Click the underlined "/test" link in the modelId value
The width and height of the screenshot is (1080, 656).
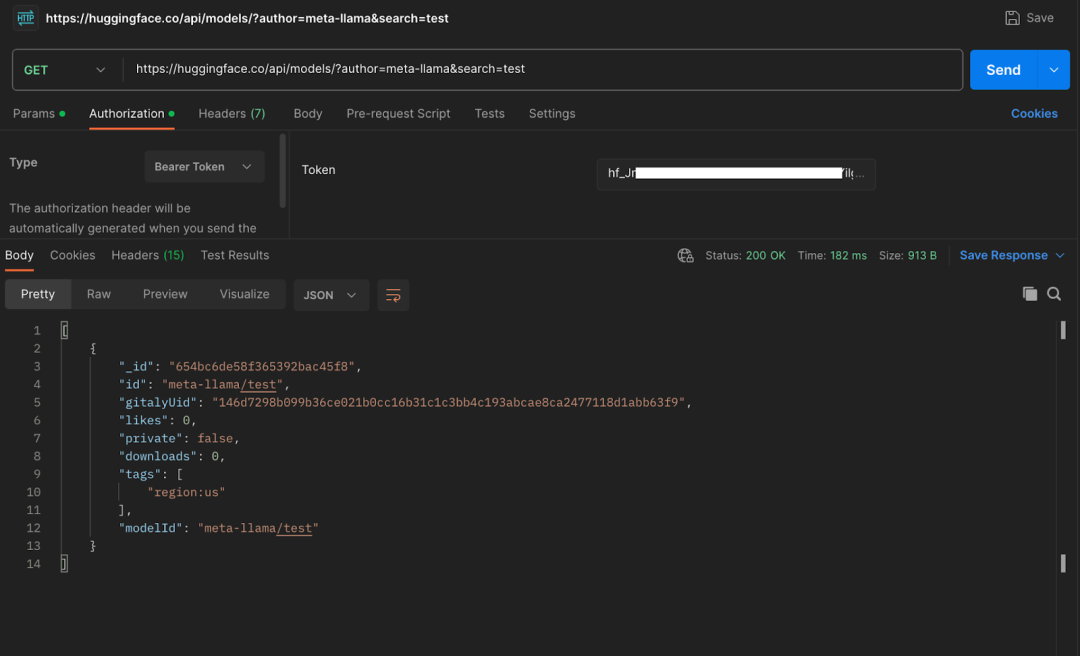click(294, 529)
